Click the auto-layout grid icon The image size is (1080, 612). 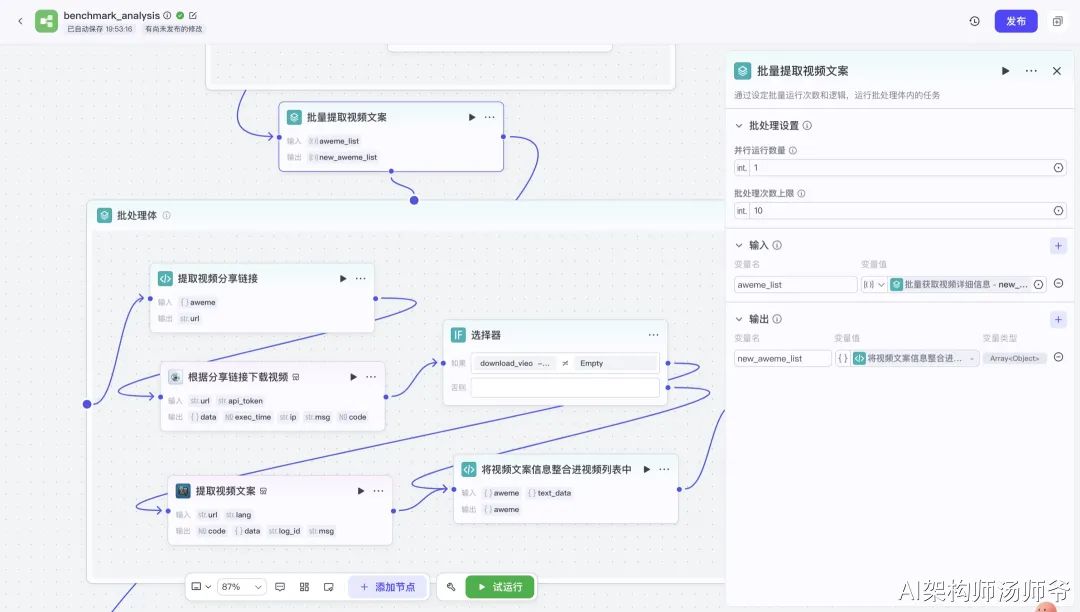pyautogui.click(x=304, y=587)
